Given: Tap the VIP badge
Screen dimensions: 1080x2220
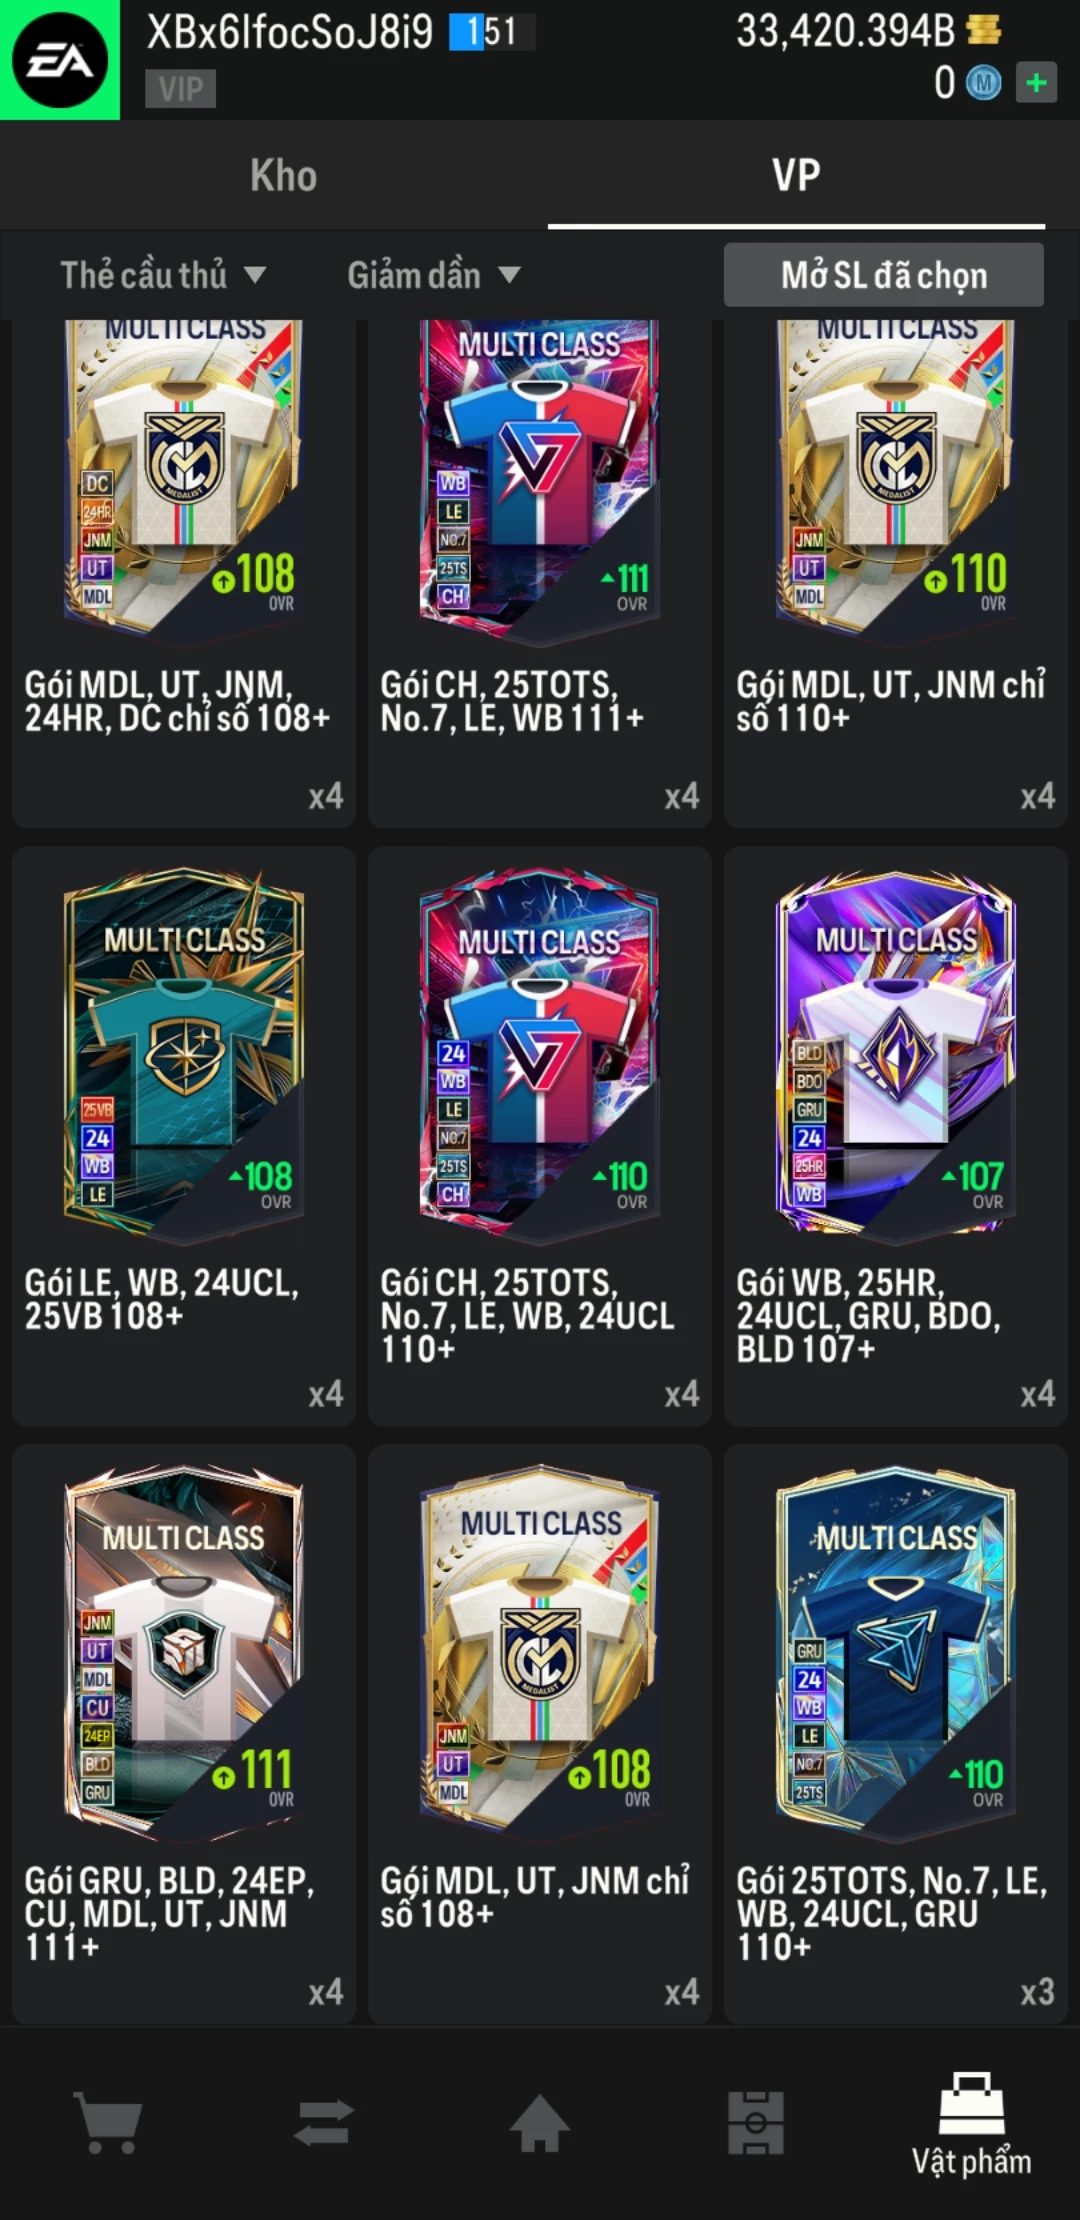Looking at the screenshot, I should pos(181,89).
